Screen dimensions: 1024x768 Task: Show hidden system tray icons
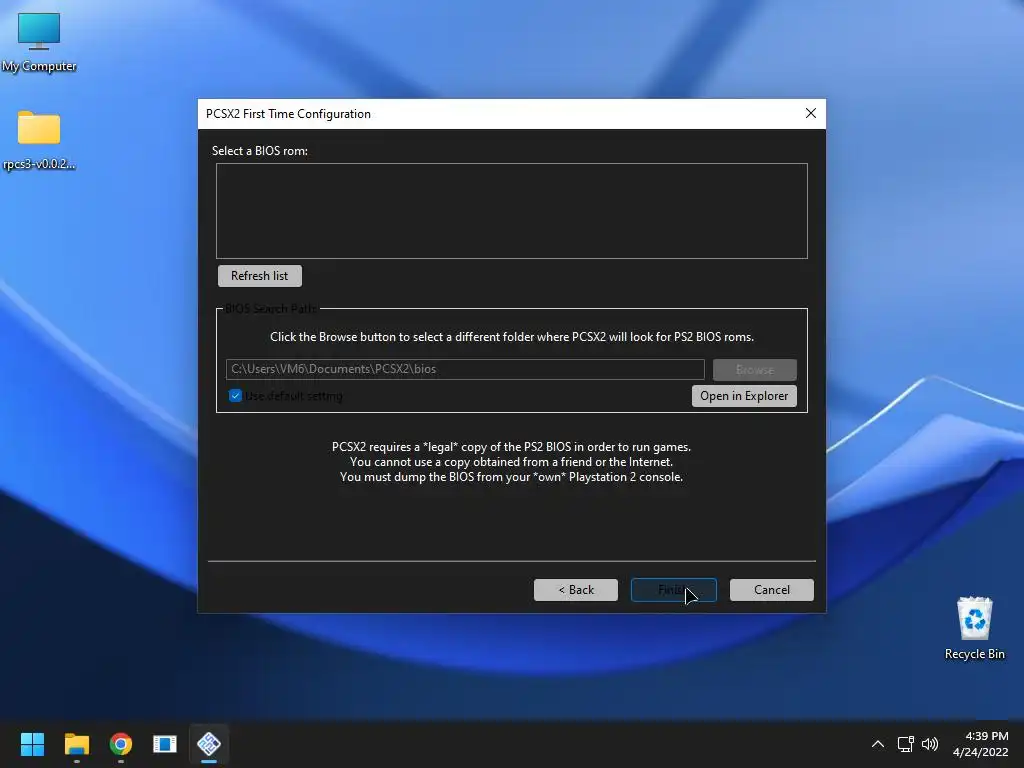(x=878, y=744)
